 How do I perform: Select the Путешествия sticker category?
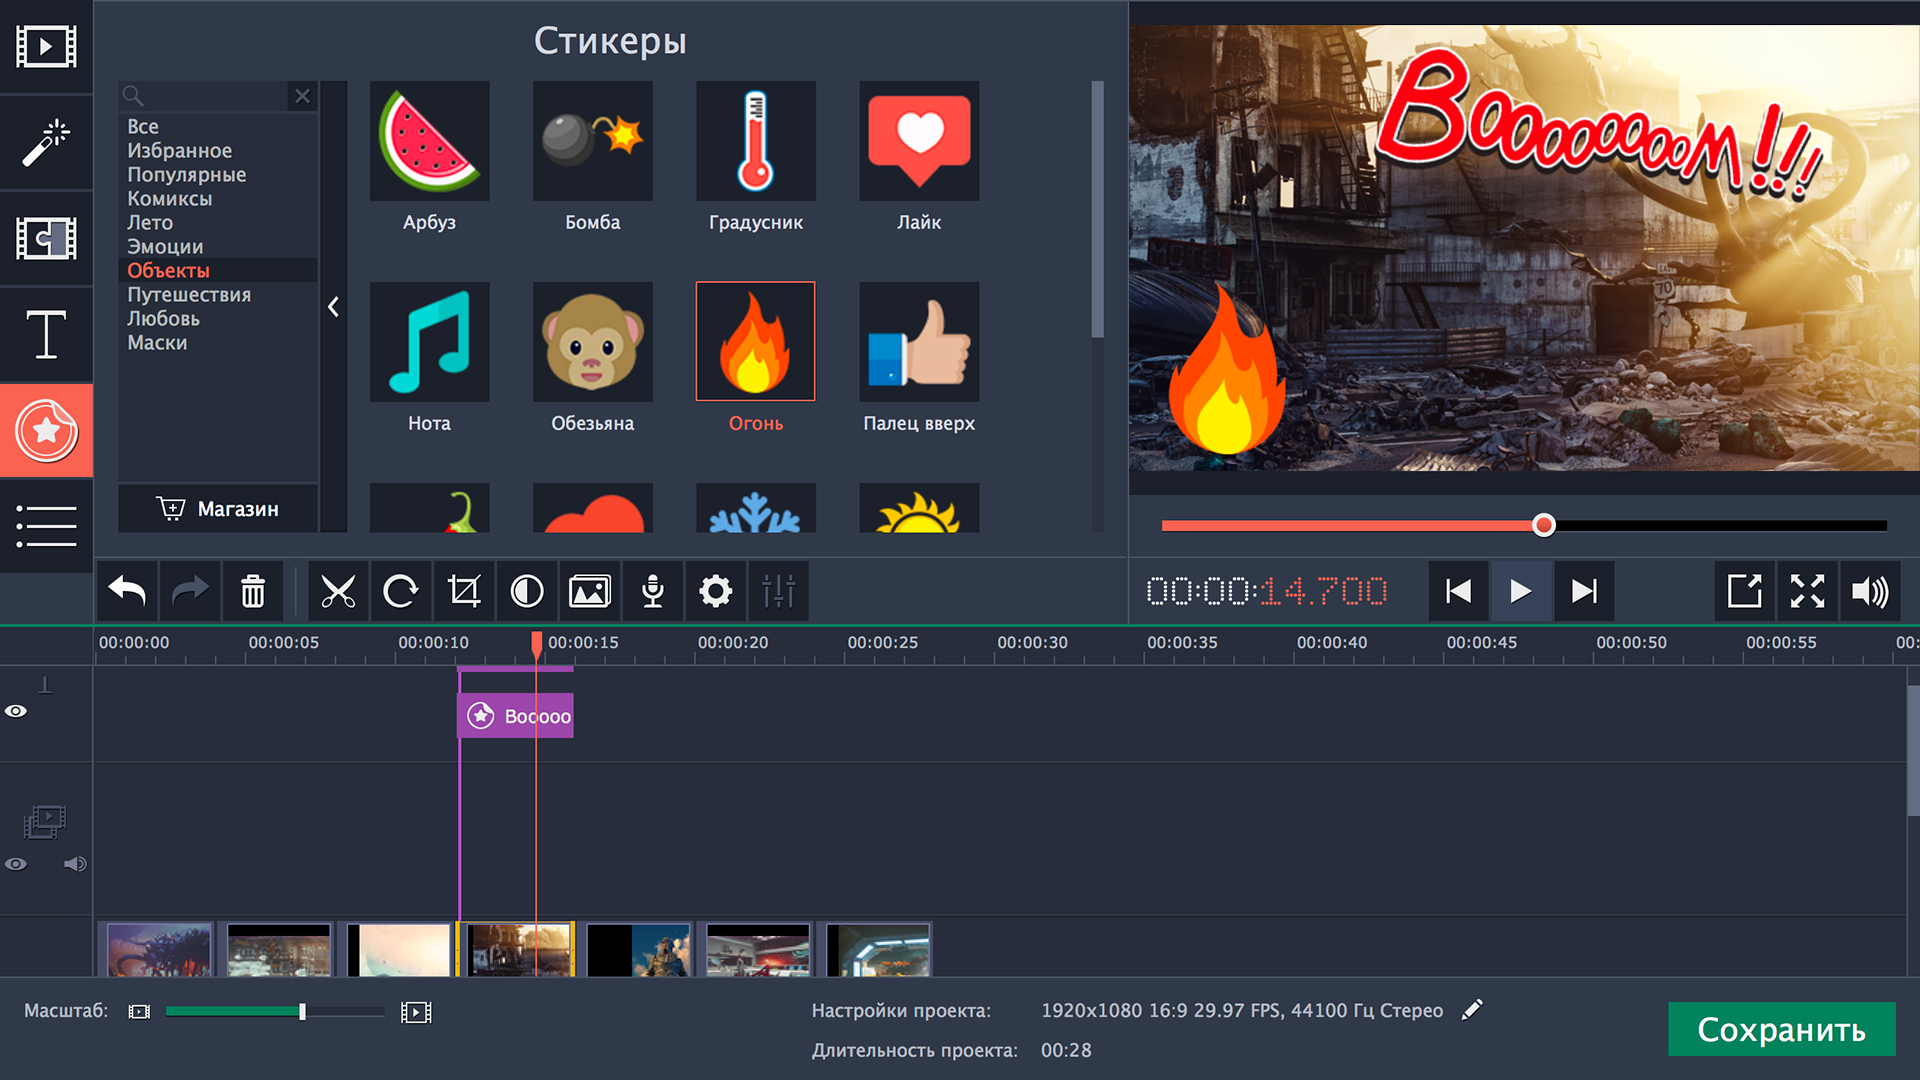pos(188,294)
